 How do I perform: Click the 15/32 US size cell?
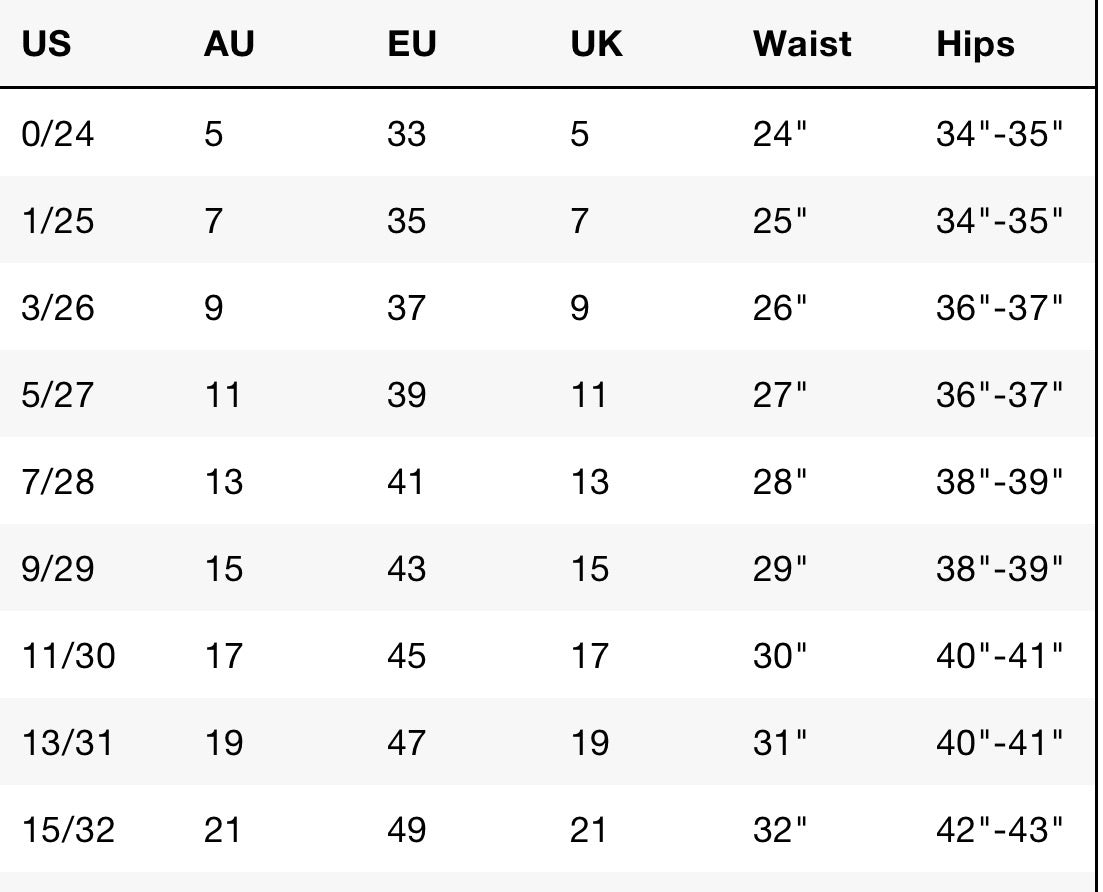(68, 830)
